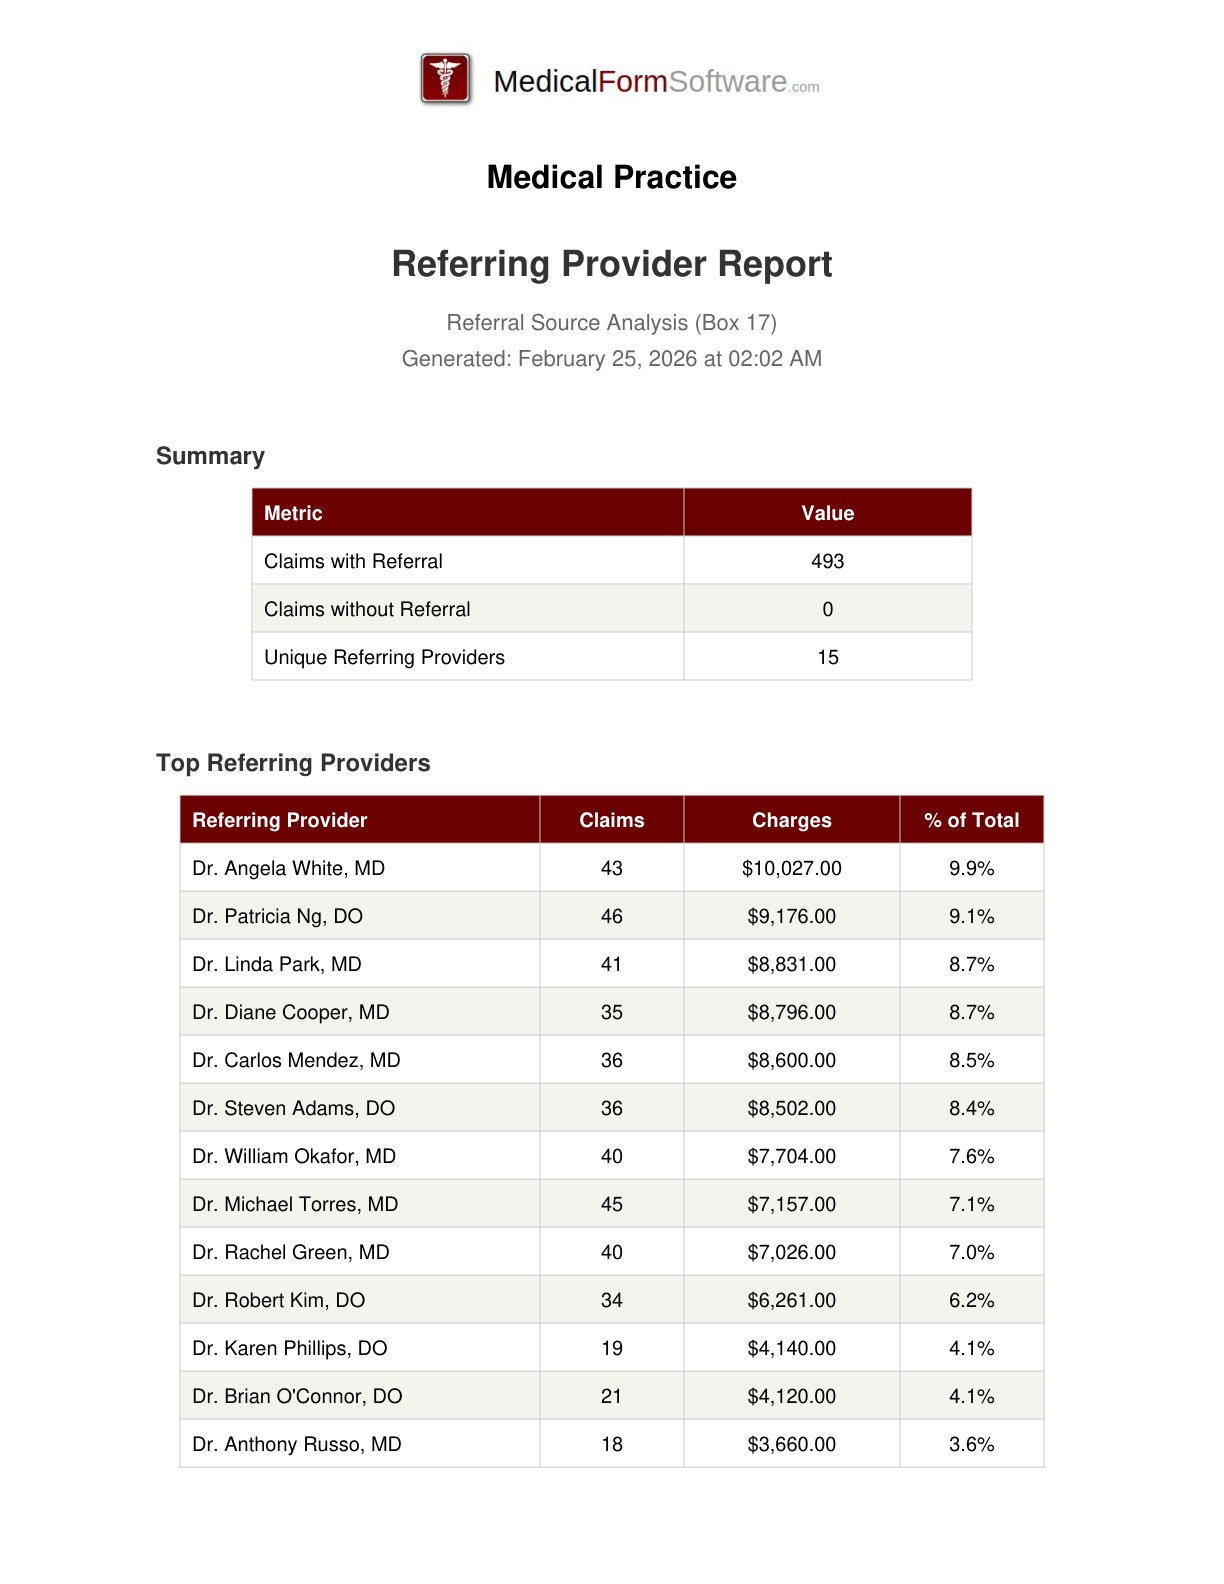Click the Medical Practice heading
Image resolution: width=1224 pixels, height=1584 pixels.
pos(611,177)
